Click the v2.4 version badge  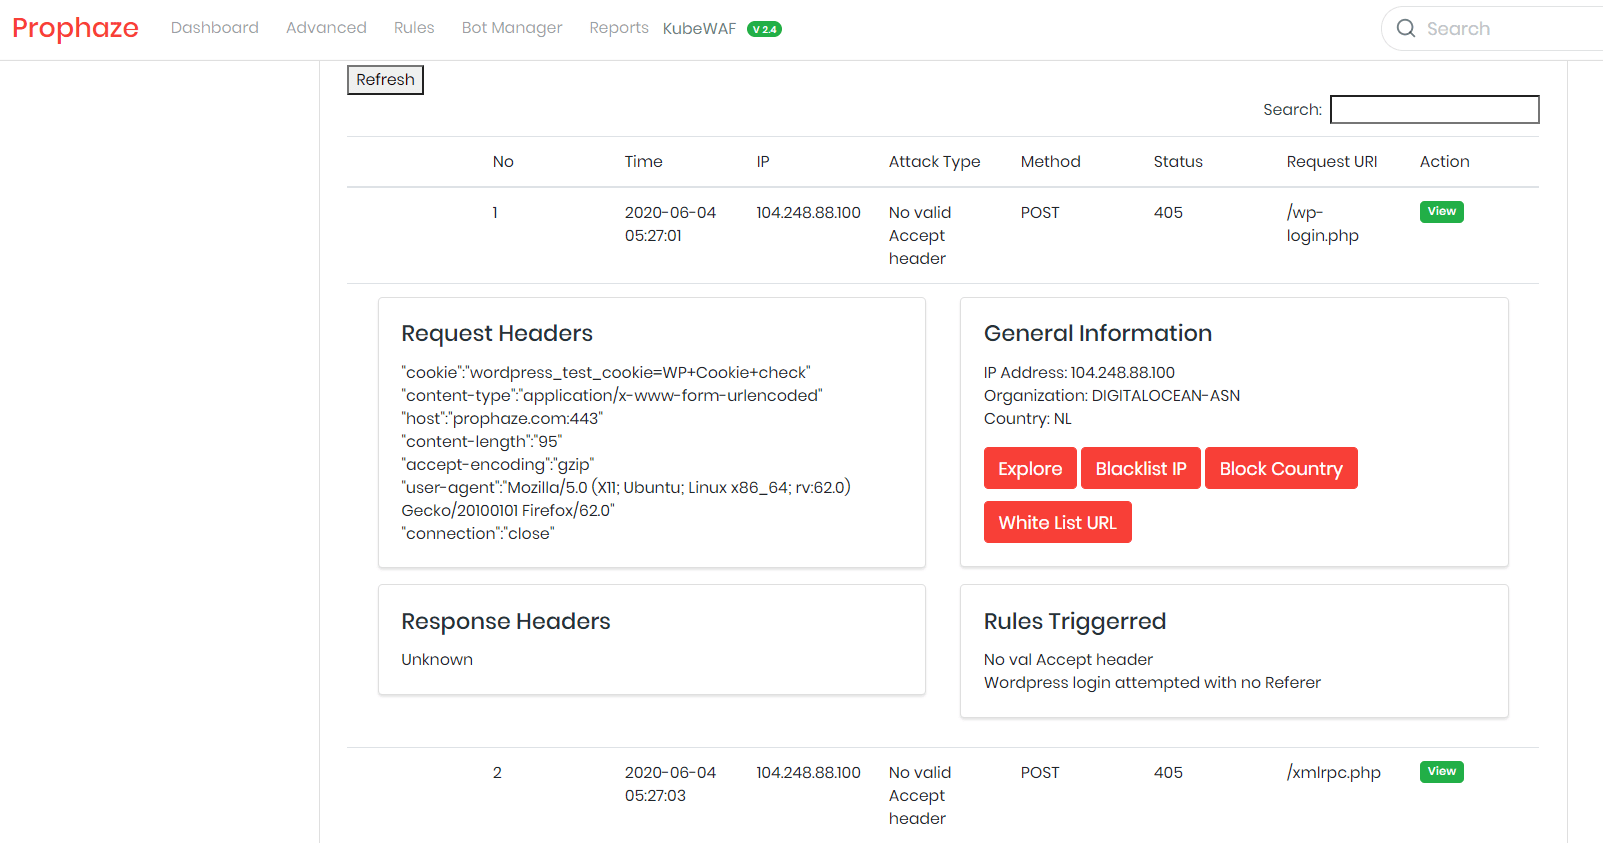pos(764,29)
